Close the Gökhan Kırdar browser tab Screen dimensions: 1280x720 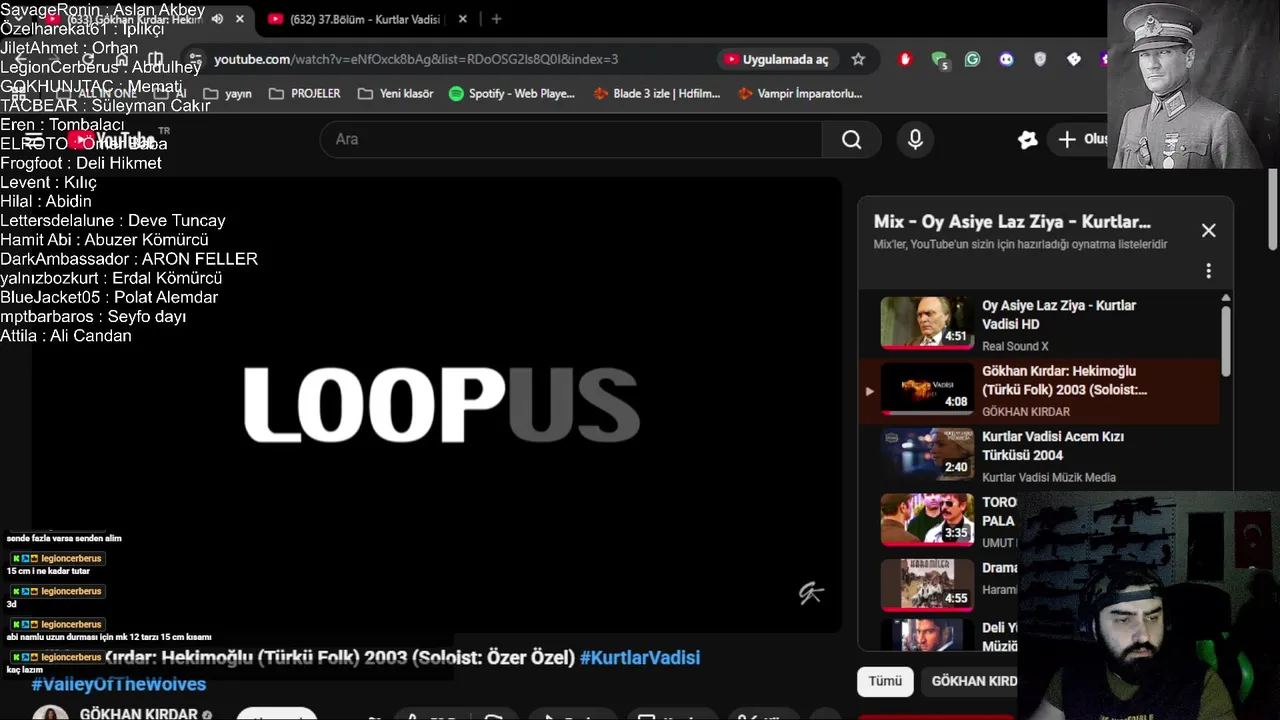[x=239, y=19]
